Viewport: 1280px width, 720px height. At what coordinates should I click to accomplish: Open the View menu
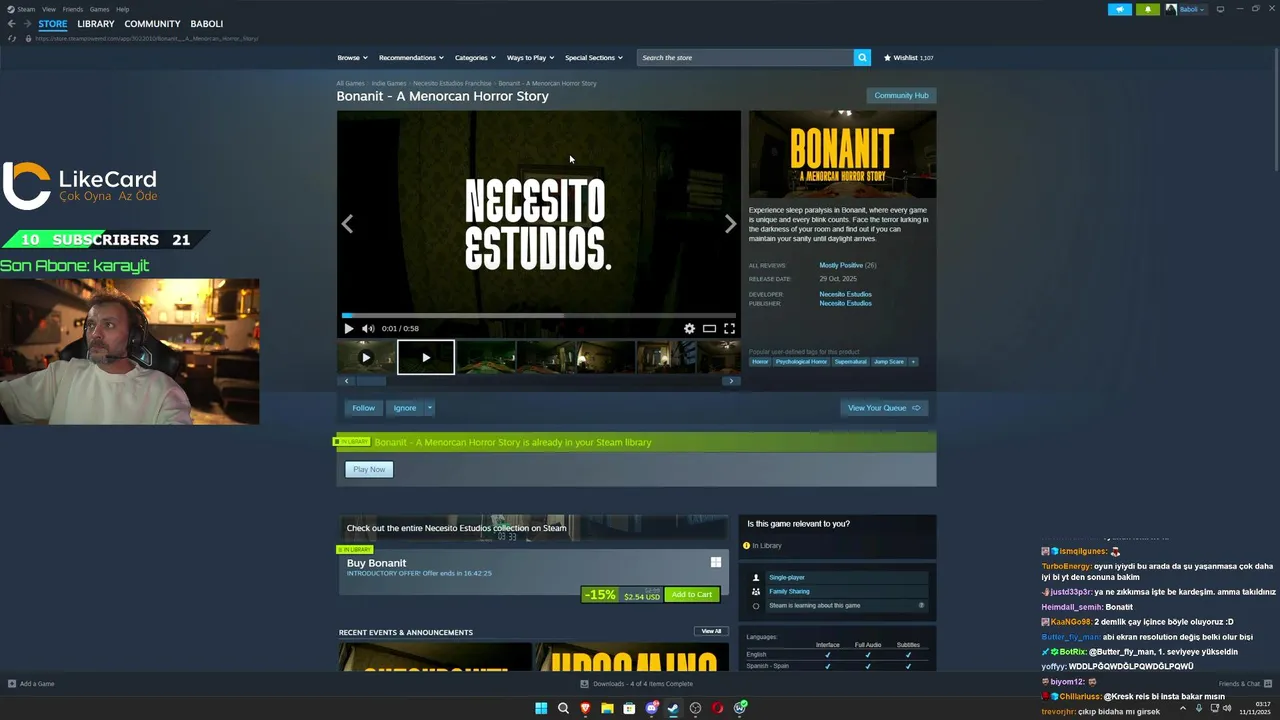(49, 9)
